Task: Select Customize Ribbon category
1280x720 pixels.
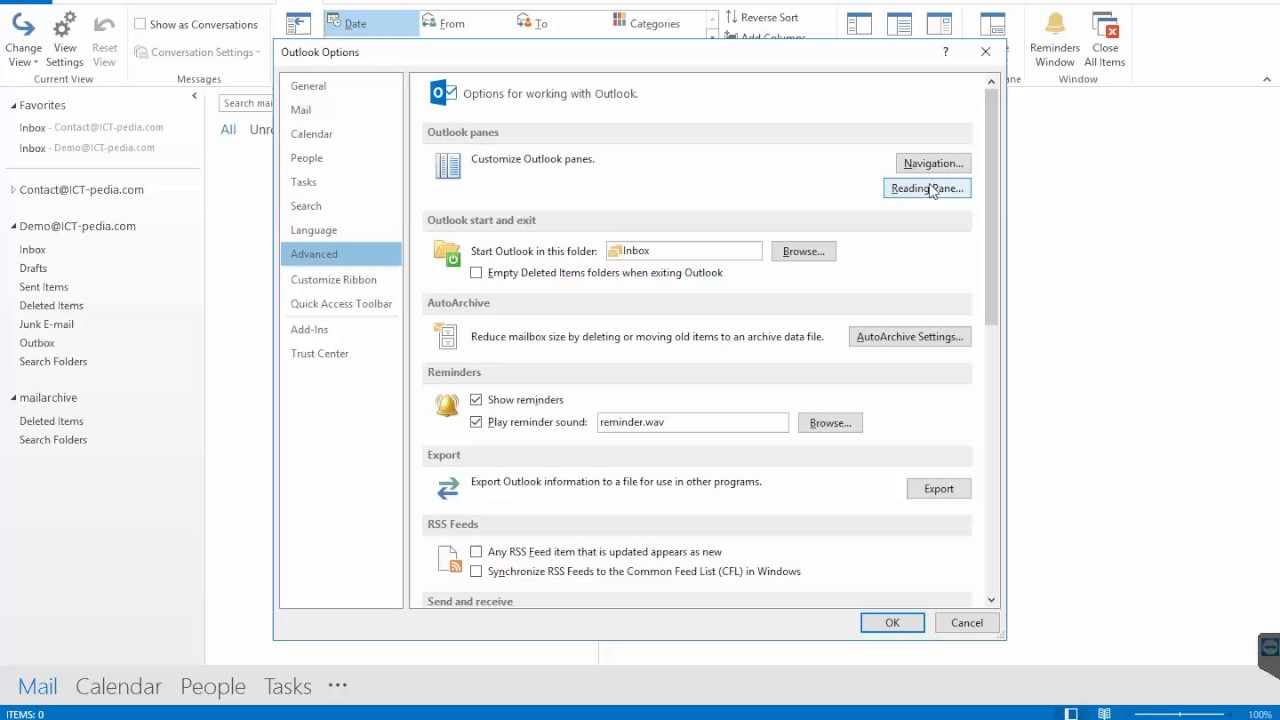Action: click(x=341, y=280)
